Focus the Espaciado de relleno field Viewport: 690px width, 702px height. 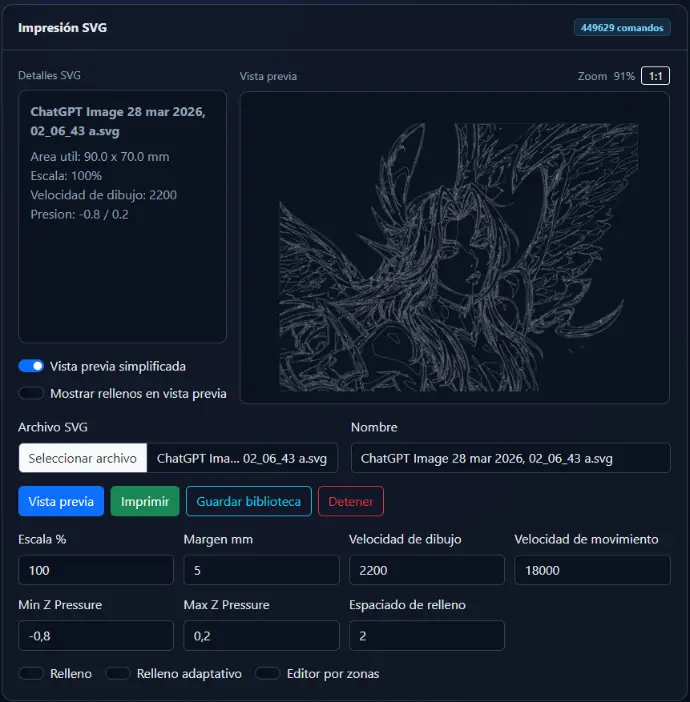click(x=426, y=635)
